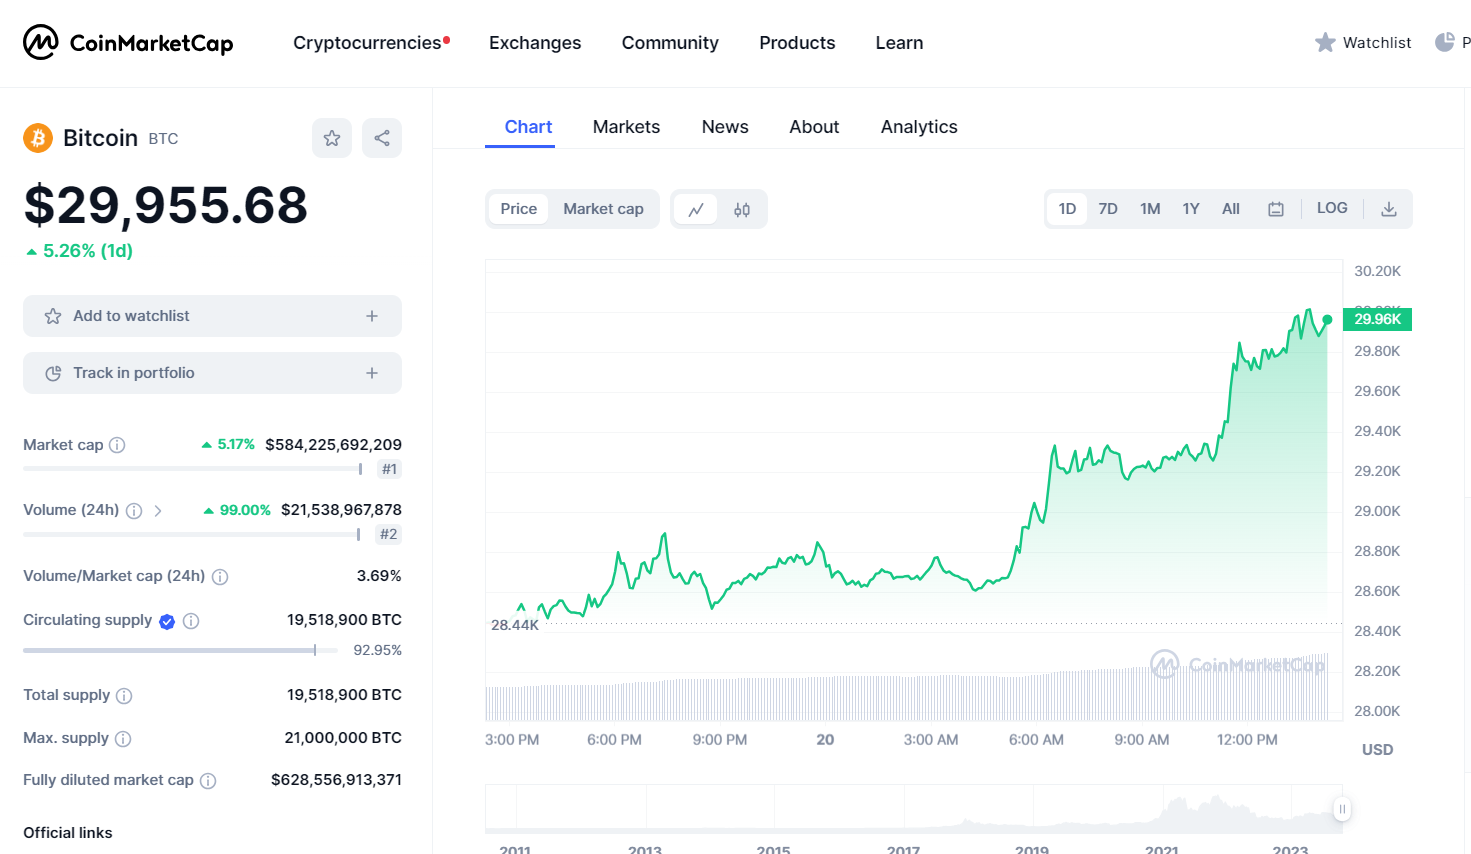Click the #1 market cap rank badge
Viewport: 1471px width, 854px height.
pos(389,469)
